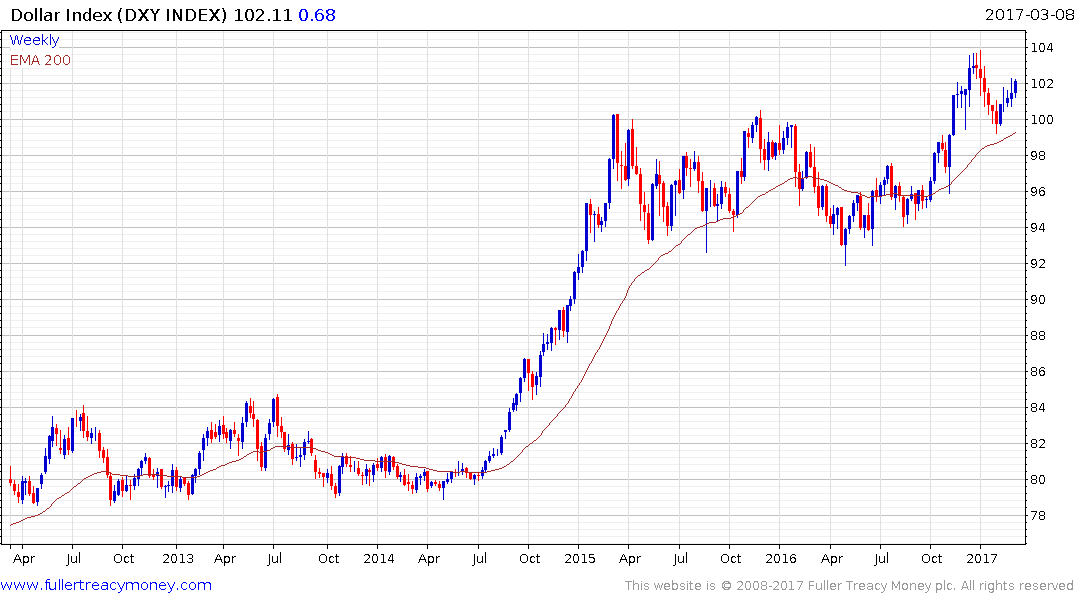1075x600 pixels.
Task: Click the copyright Fuller Treacy Money notice
Action: coord(849,586)
